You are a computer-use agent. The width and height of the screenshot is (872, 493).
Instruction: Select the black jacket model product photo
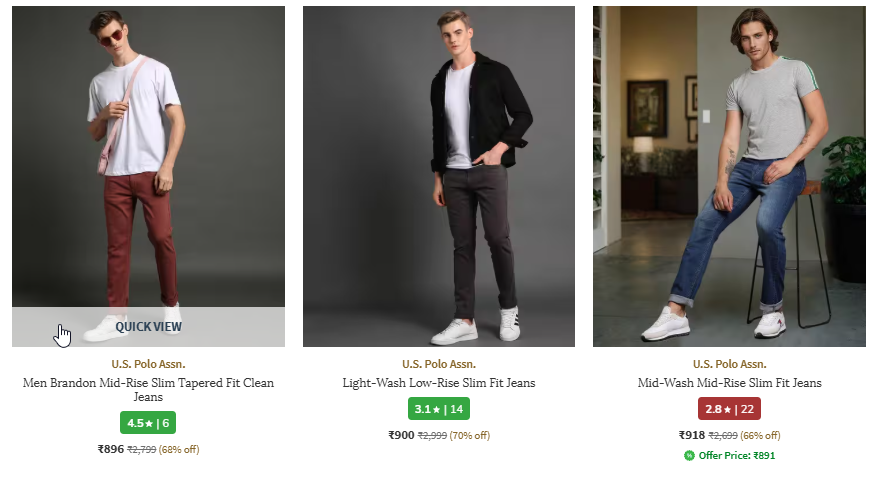coord(438,176)
